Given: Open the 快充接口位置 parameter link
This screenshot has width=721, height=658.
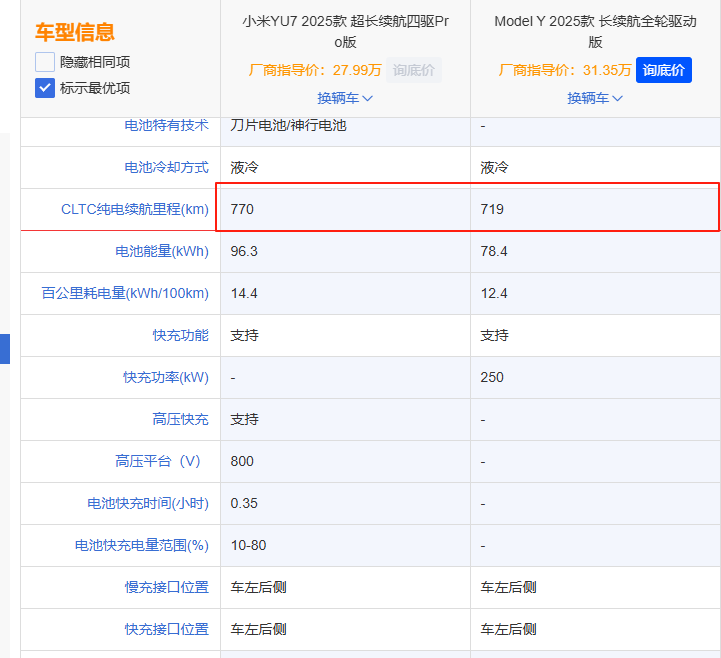Looking at the screenshot, I should click(x=166, y=629).
